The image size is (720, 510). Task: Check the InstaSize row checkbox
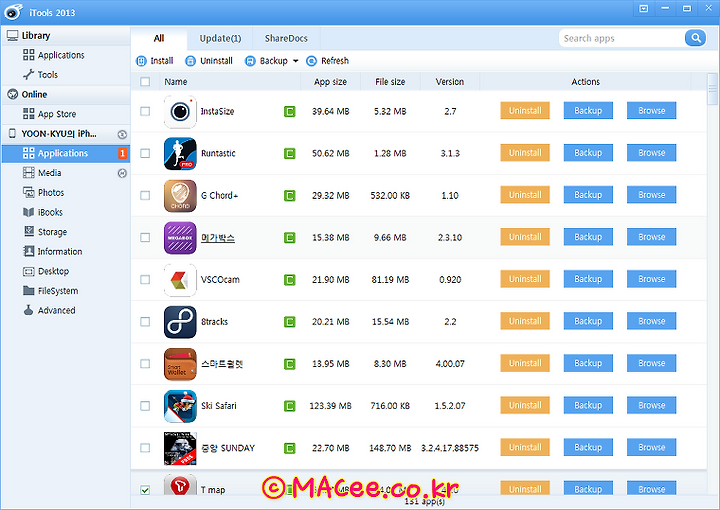tap(145, 112)
